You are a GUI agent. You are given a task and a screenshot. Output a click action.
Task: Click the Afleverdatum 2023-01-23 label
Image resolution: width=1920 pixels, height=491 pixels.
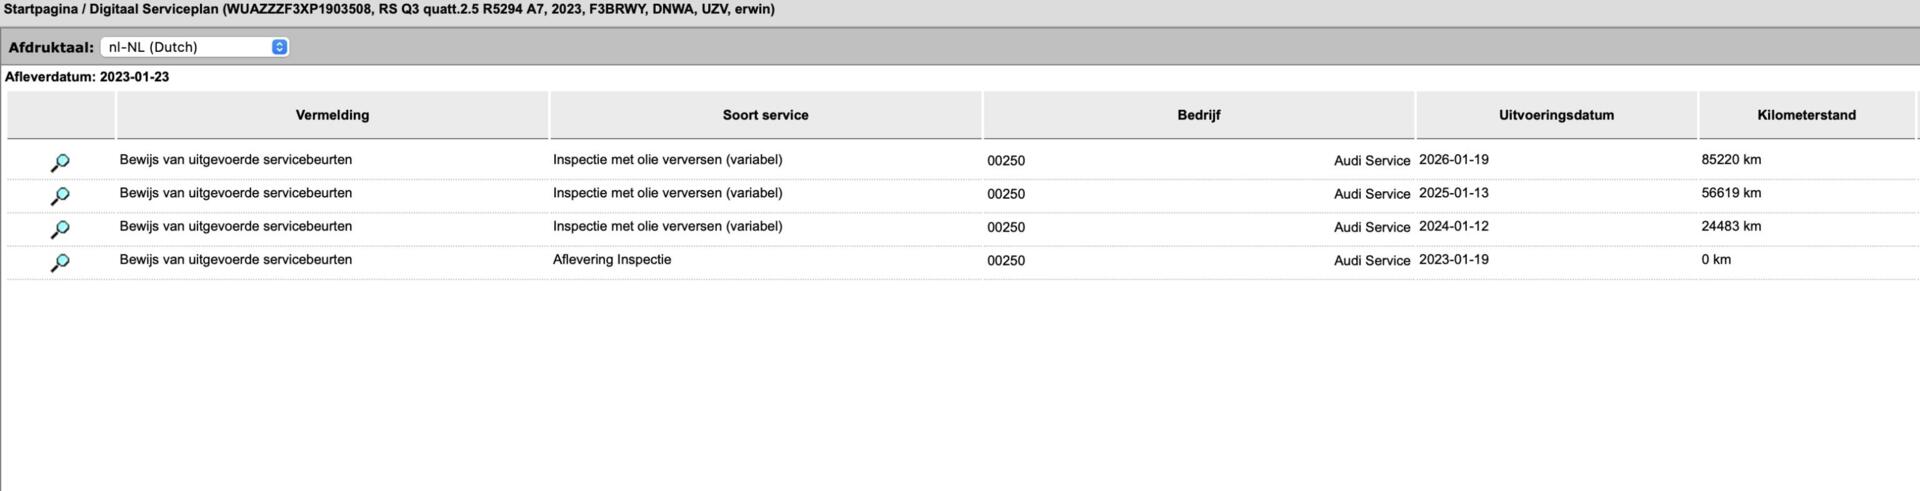[x=87, y=77]
